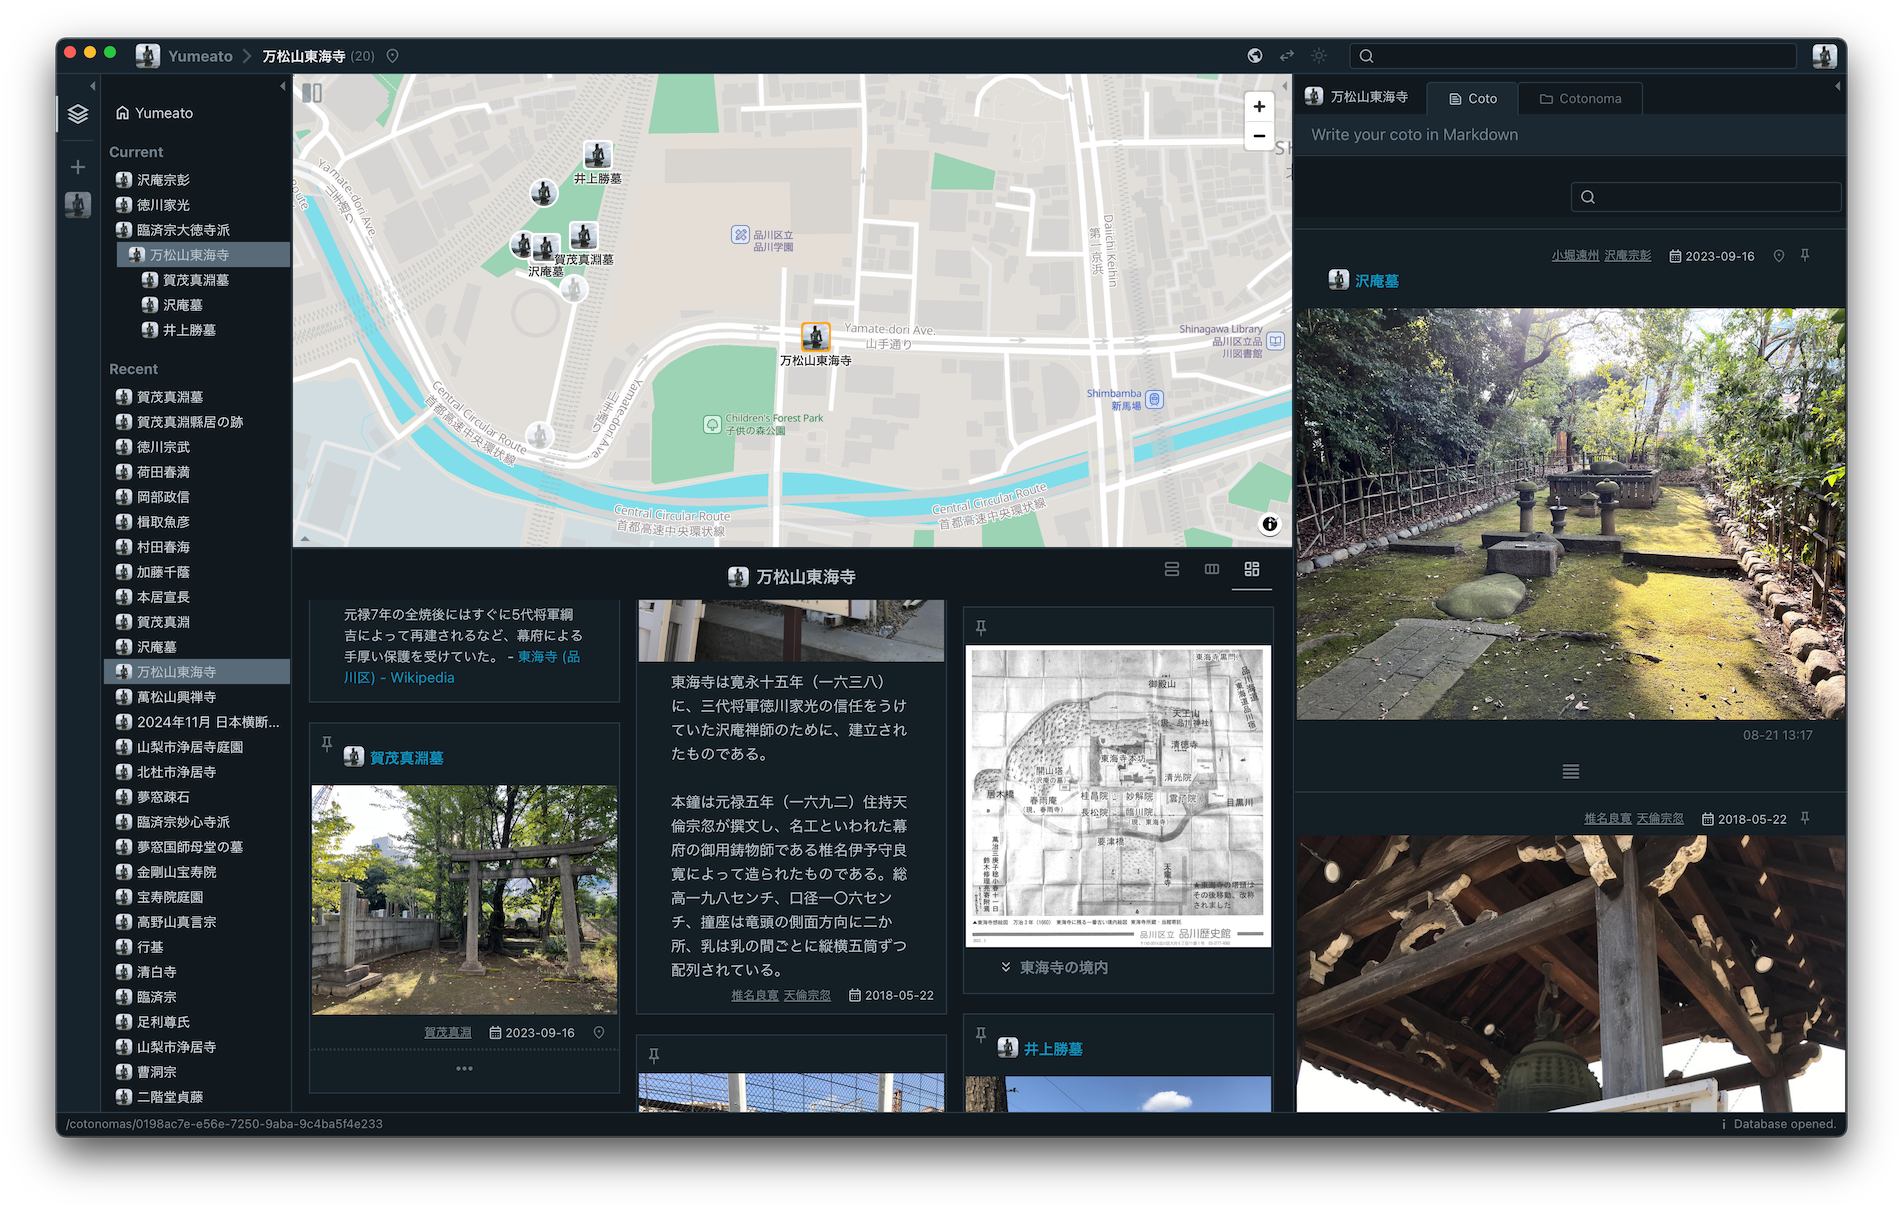Open the Coto tab
1903x1211 pixels.
pyautogui.click(x=1472, y=98)
